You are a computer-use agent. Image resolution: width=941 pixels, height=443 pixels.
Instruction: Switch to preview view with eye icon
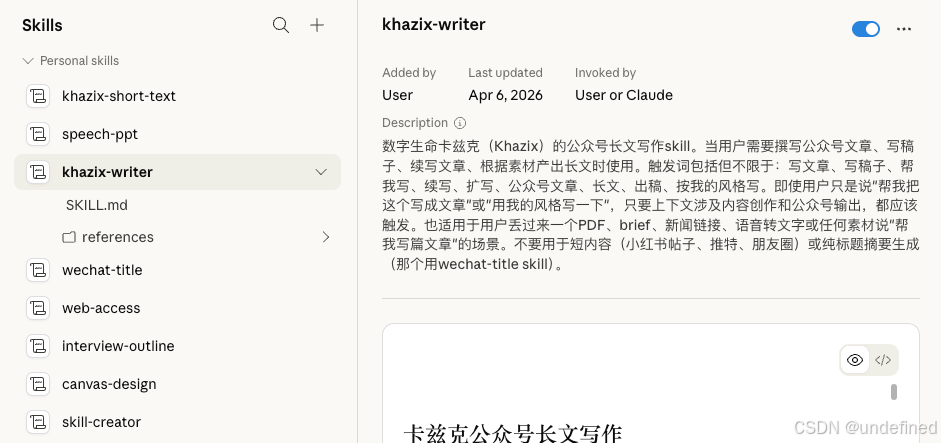855,360
